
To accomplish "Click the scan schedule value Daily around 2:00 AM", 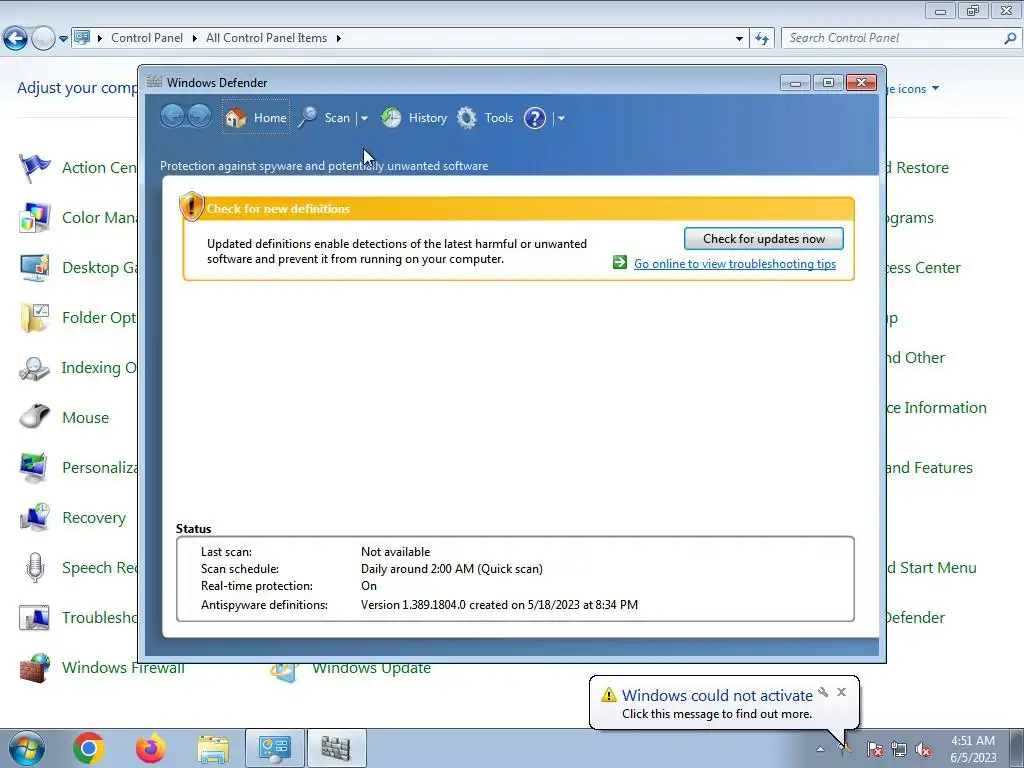I will tap(451, 569).
